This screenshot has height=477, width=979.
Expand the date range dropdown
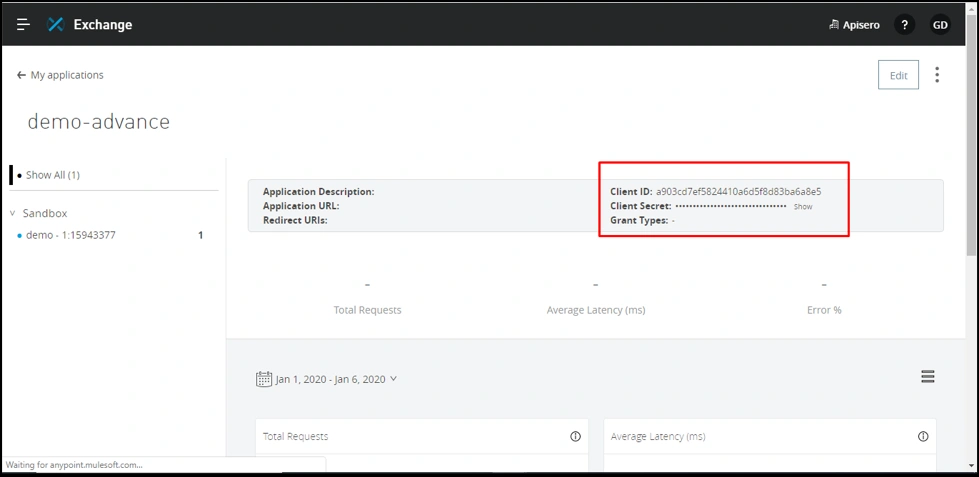pos(393,379)
